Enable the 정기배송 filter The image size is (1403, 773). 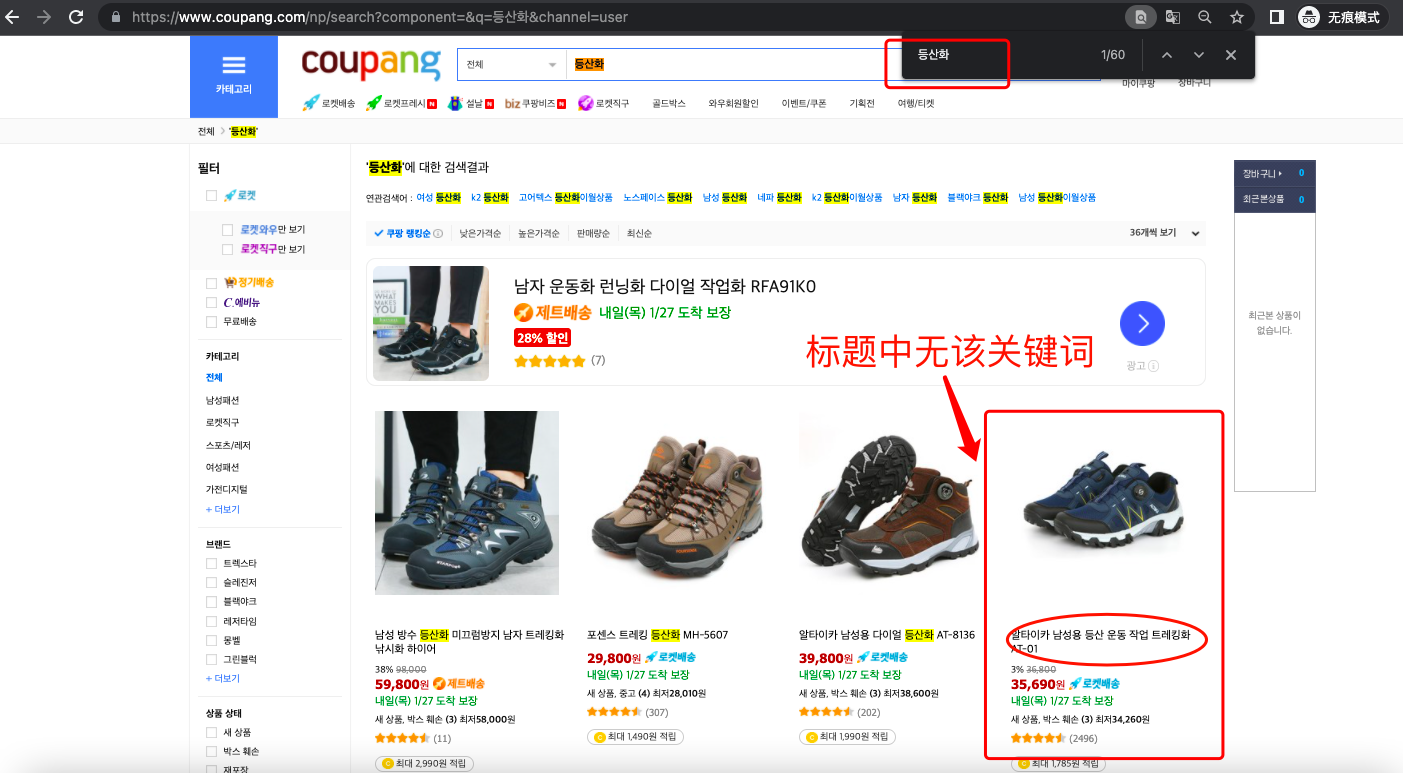211,283
